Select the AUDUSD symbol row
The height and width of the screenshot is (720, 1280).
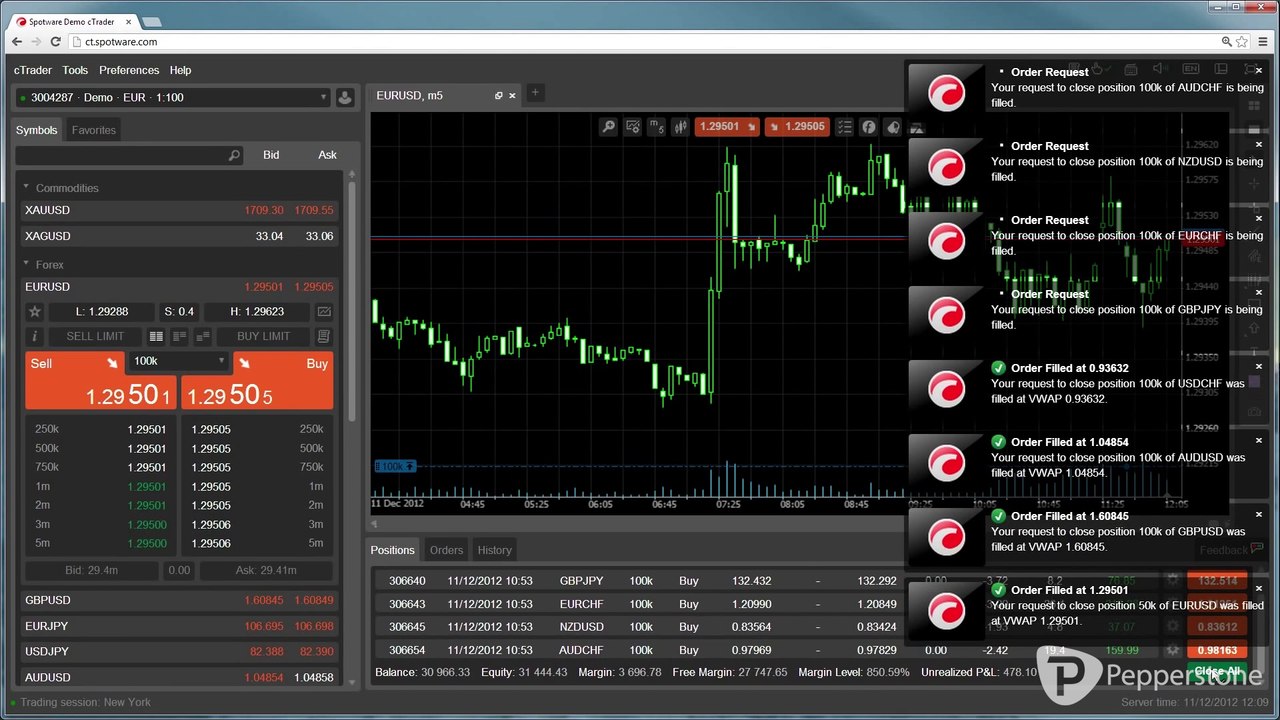179,677
